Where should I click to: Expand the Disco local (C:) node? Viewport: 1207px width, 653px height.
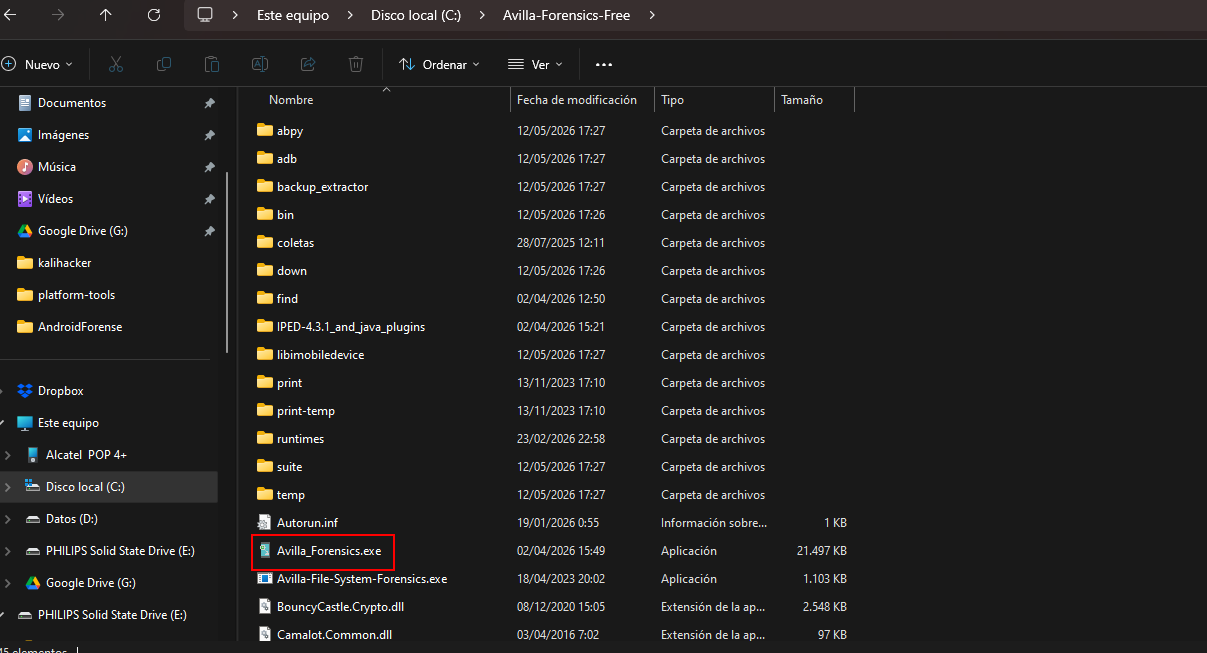pyautogui.click(x=8, y=487)
